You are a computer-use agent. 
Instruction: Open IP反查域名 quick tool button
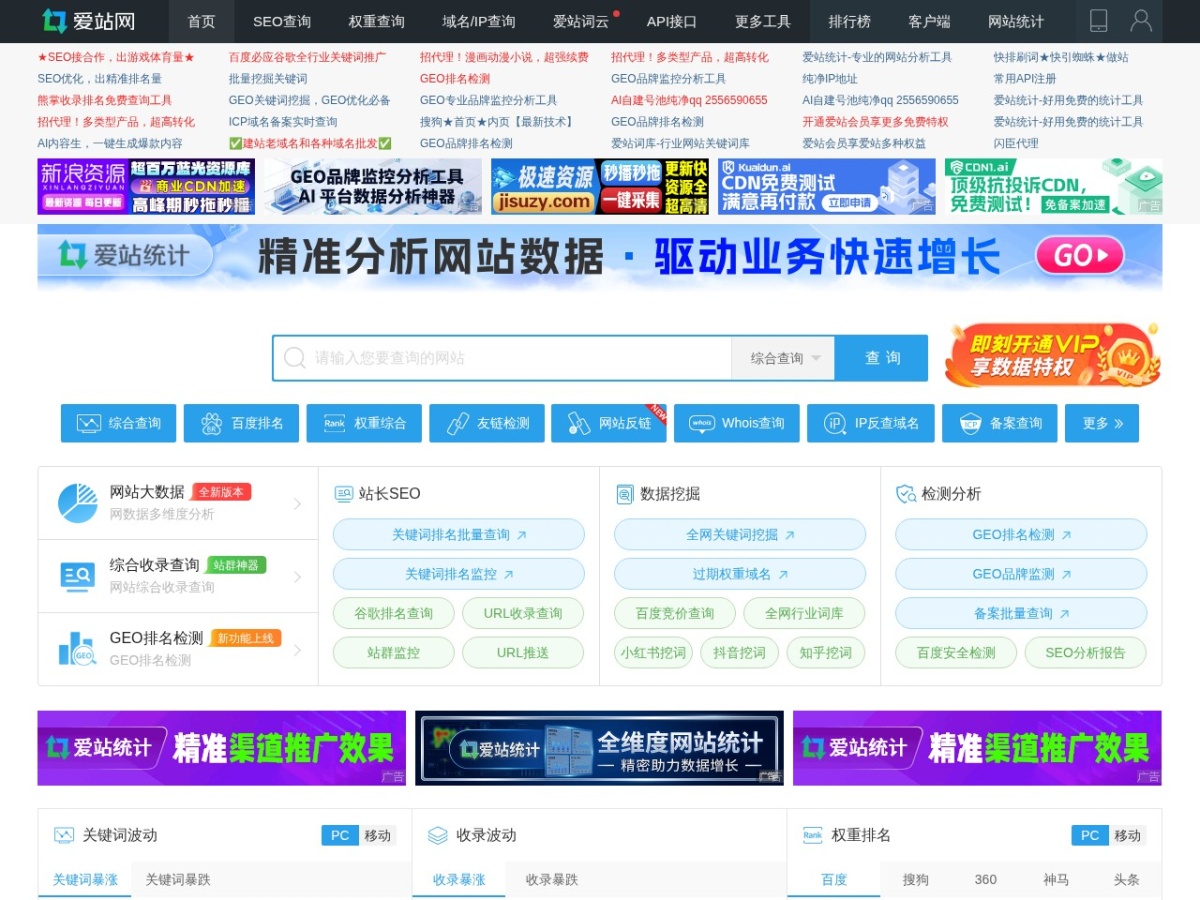pyautogui.click(x=870, y=423)
